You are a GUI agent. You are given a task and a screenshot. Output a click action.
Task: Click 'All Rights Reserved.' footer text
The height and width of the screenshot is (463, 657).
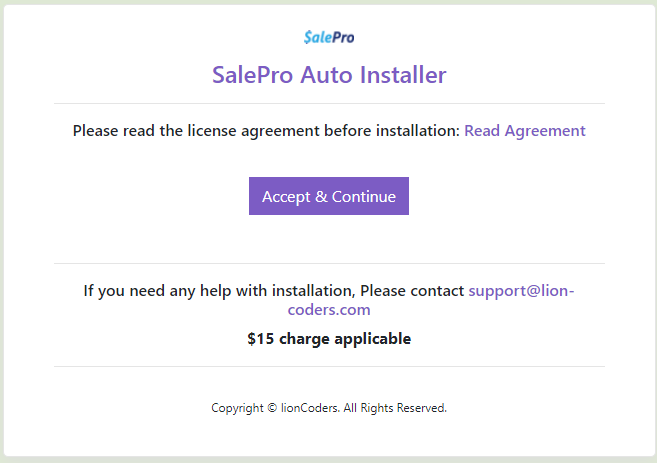(x=395, y=408)
